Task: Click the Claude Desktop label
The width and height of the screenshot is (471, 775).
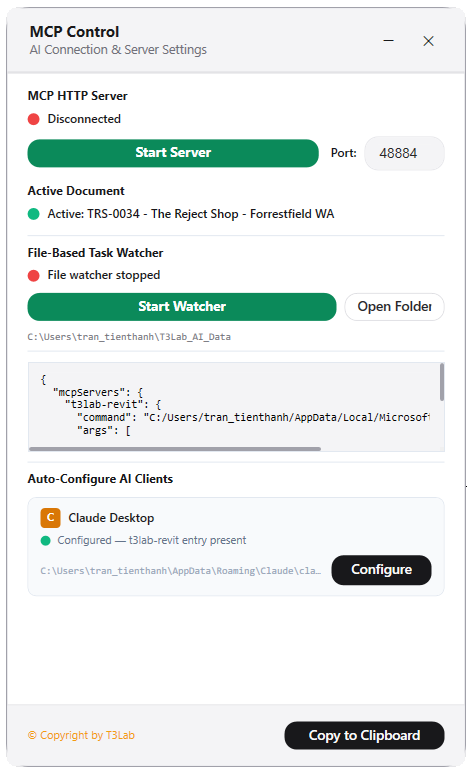Action: point(111,517)
